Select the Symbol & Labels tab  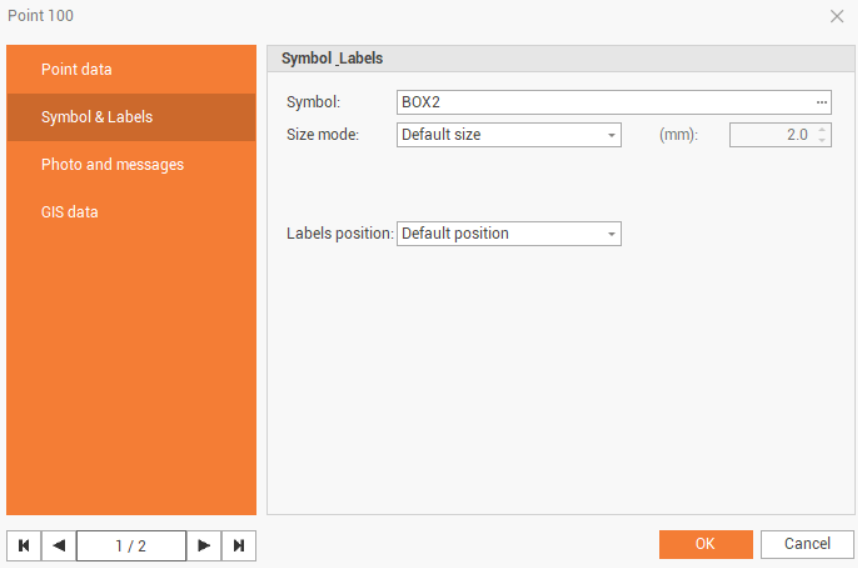(97, 117)
